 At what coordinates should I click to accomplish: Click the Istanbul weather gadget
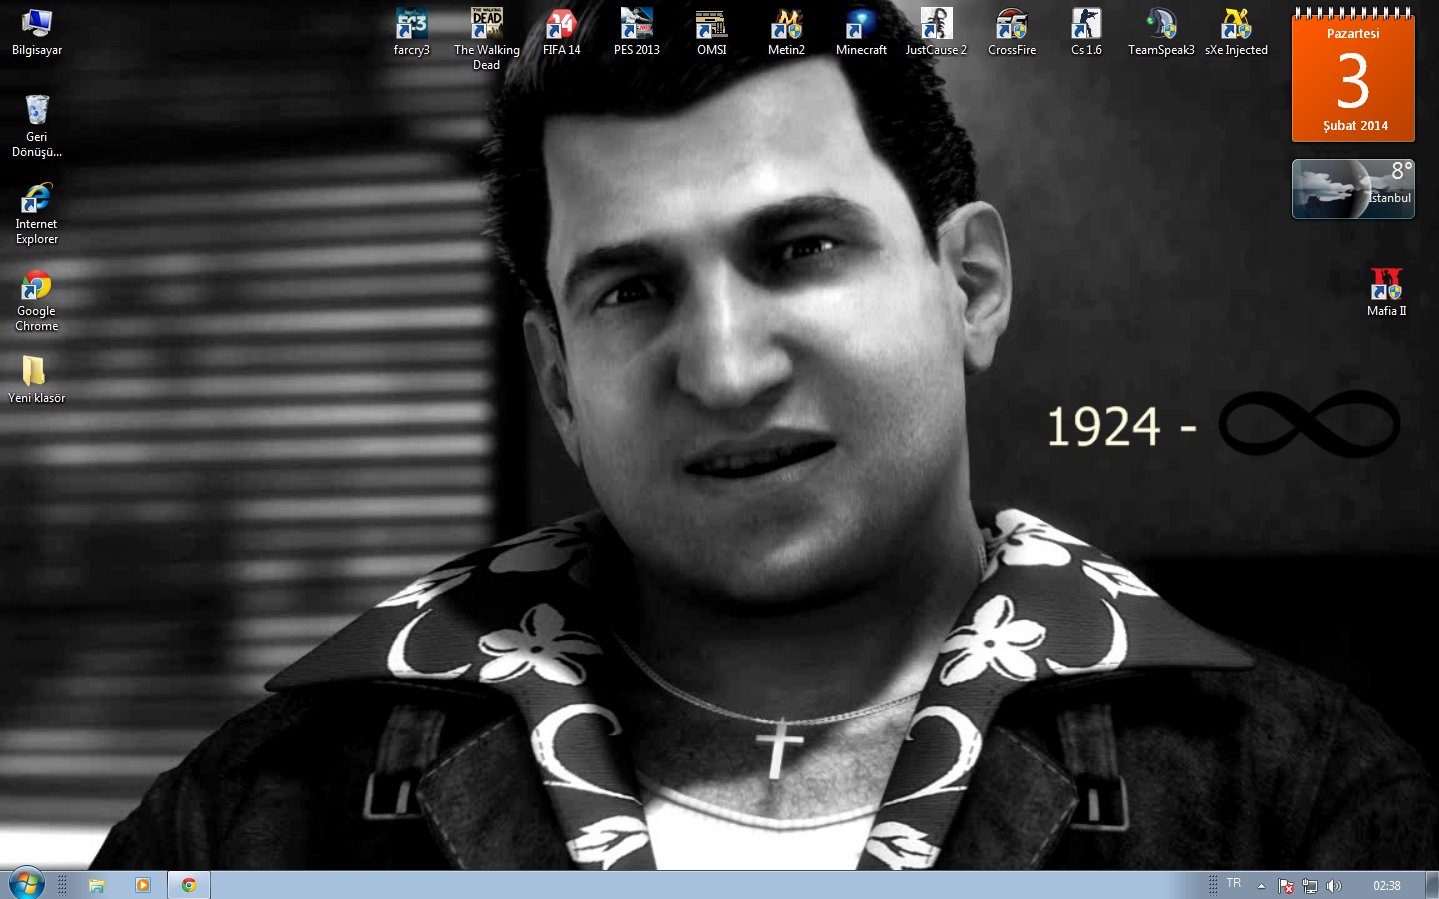tap(1353, 189)
